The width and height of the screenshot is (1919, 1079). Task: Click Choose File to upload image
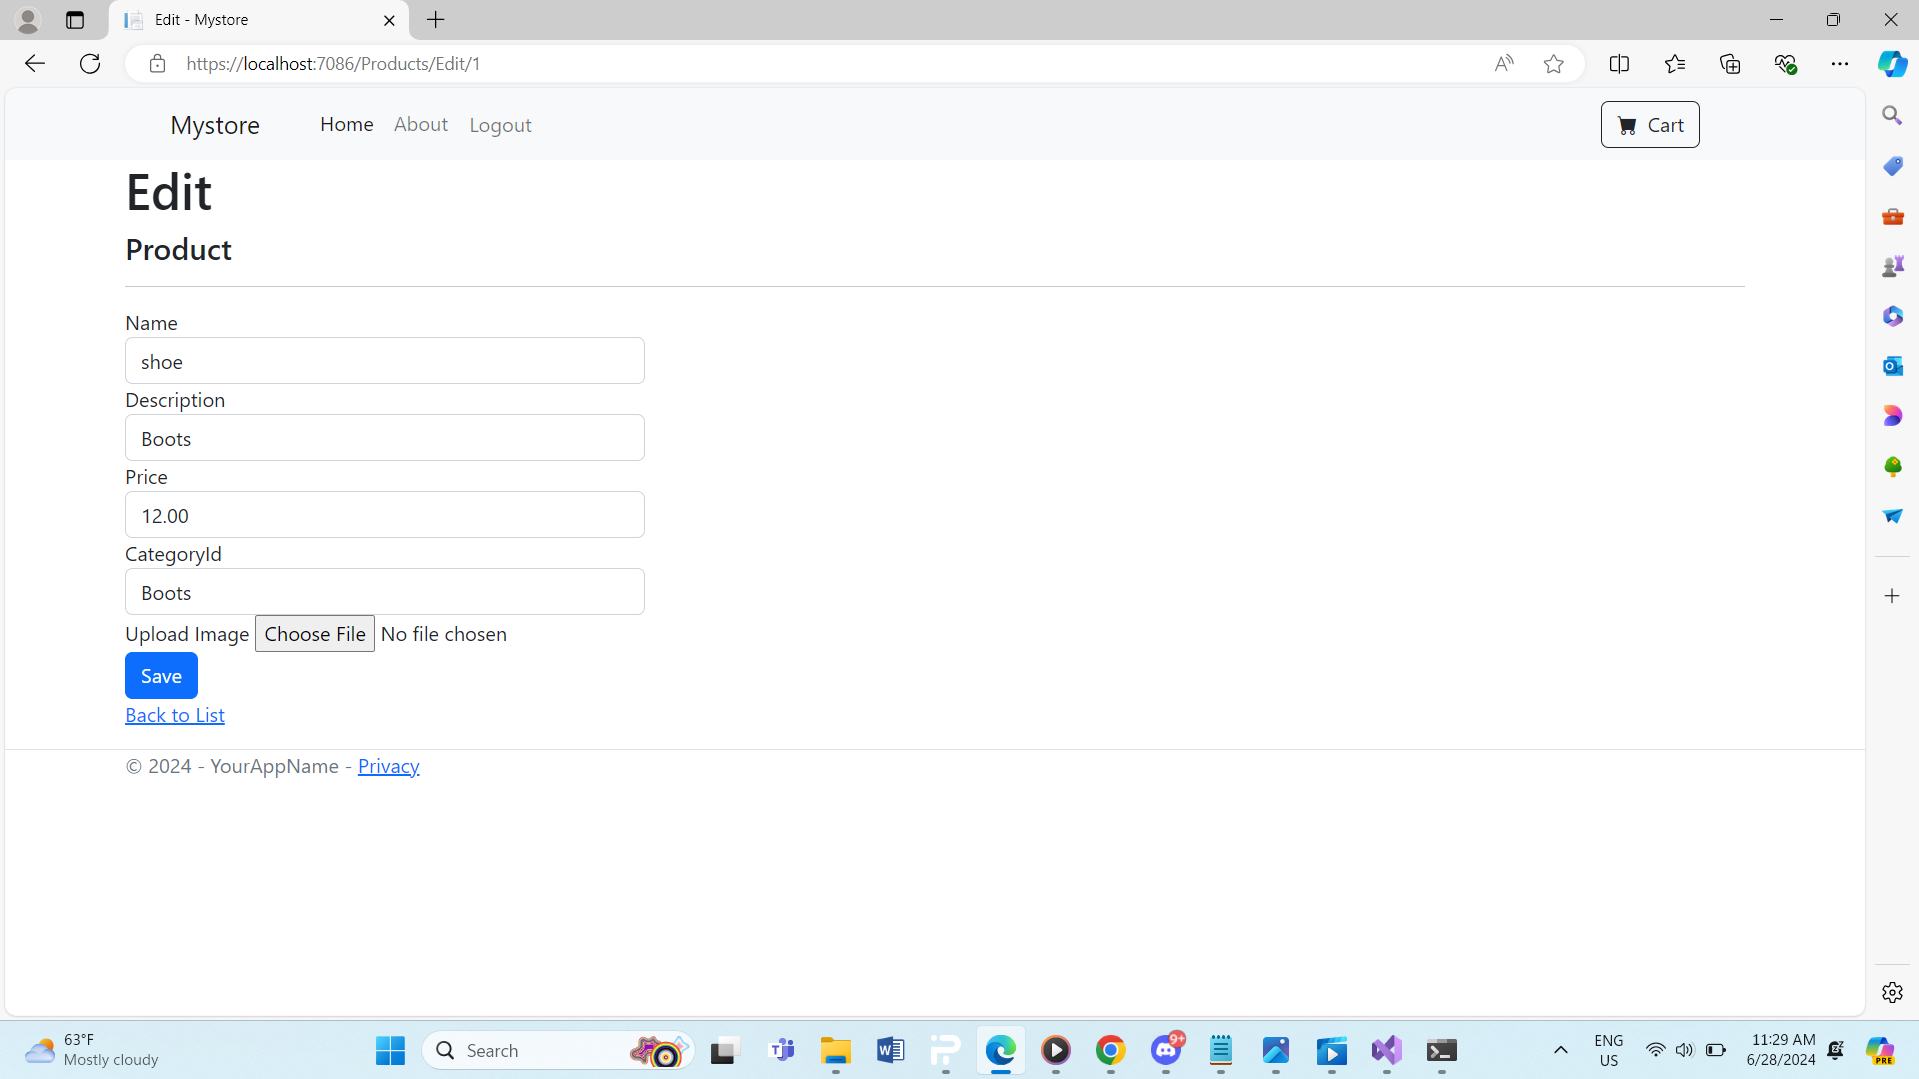(315, 634)
